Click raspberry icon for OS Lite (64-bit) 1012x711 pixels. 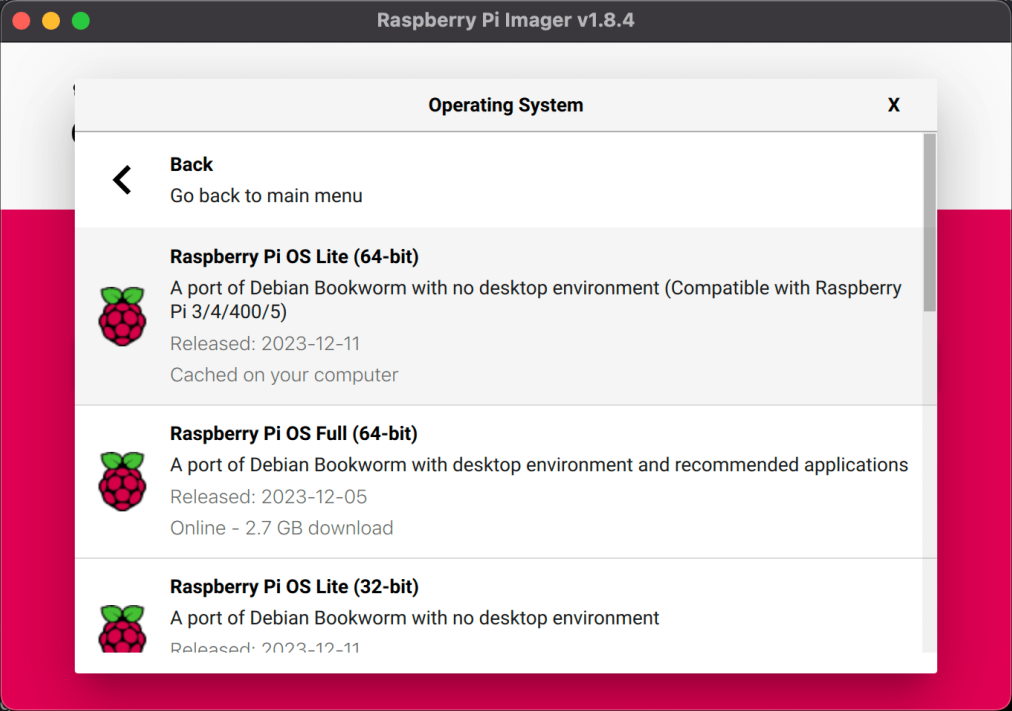tap(122, 316)
